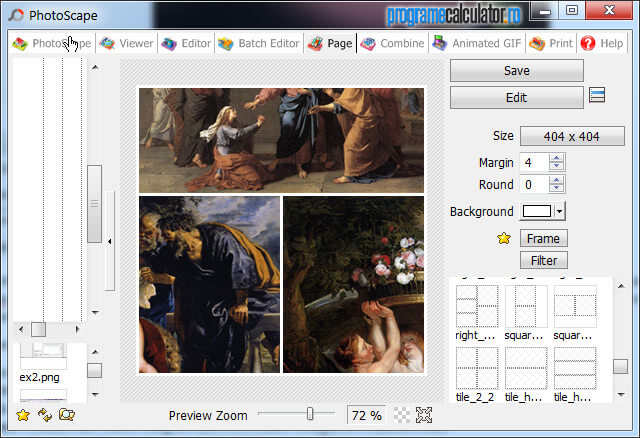Screen dimensions: 640x438
Task: Click the bottom-right collage photo with flowers
Action: [x=353, y=285]
